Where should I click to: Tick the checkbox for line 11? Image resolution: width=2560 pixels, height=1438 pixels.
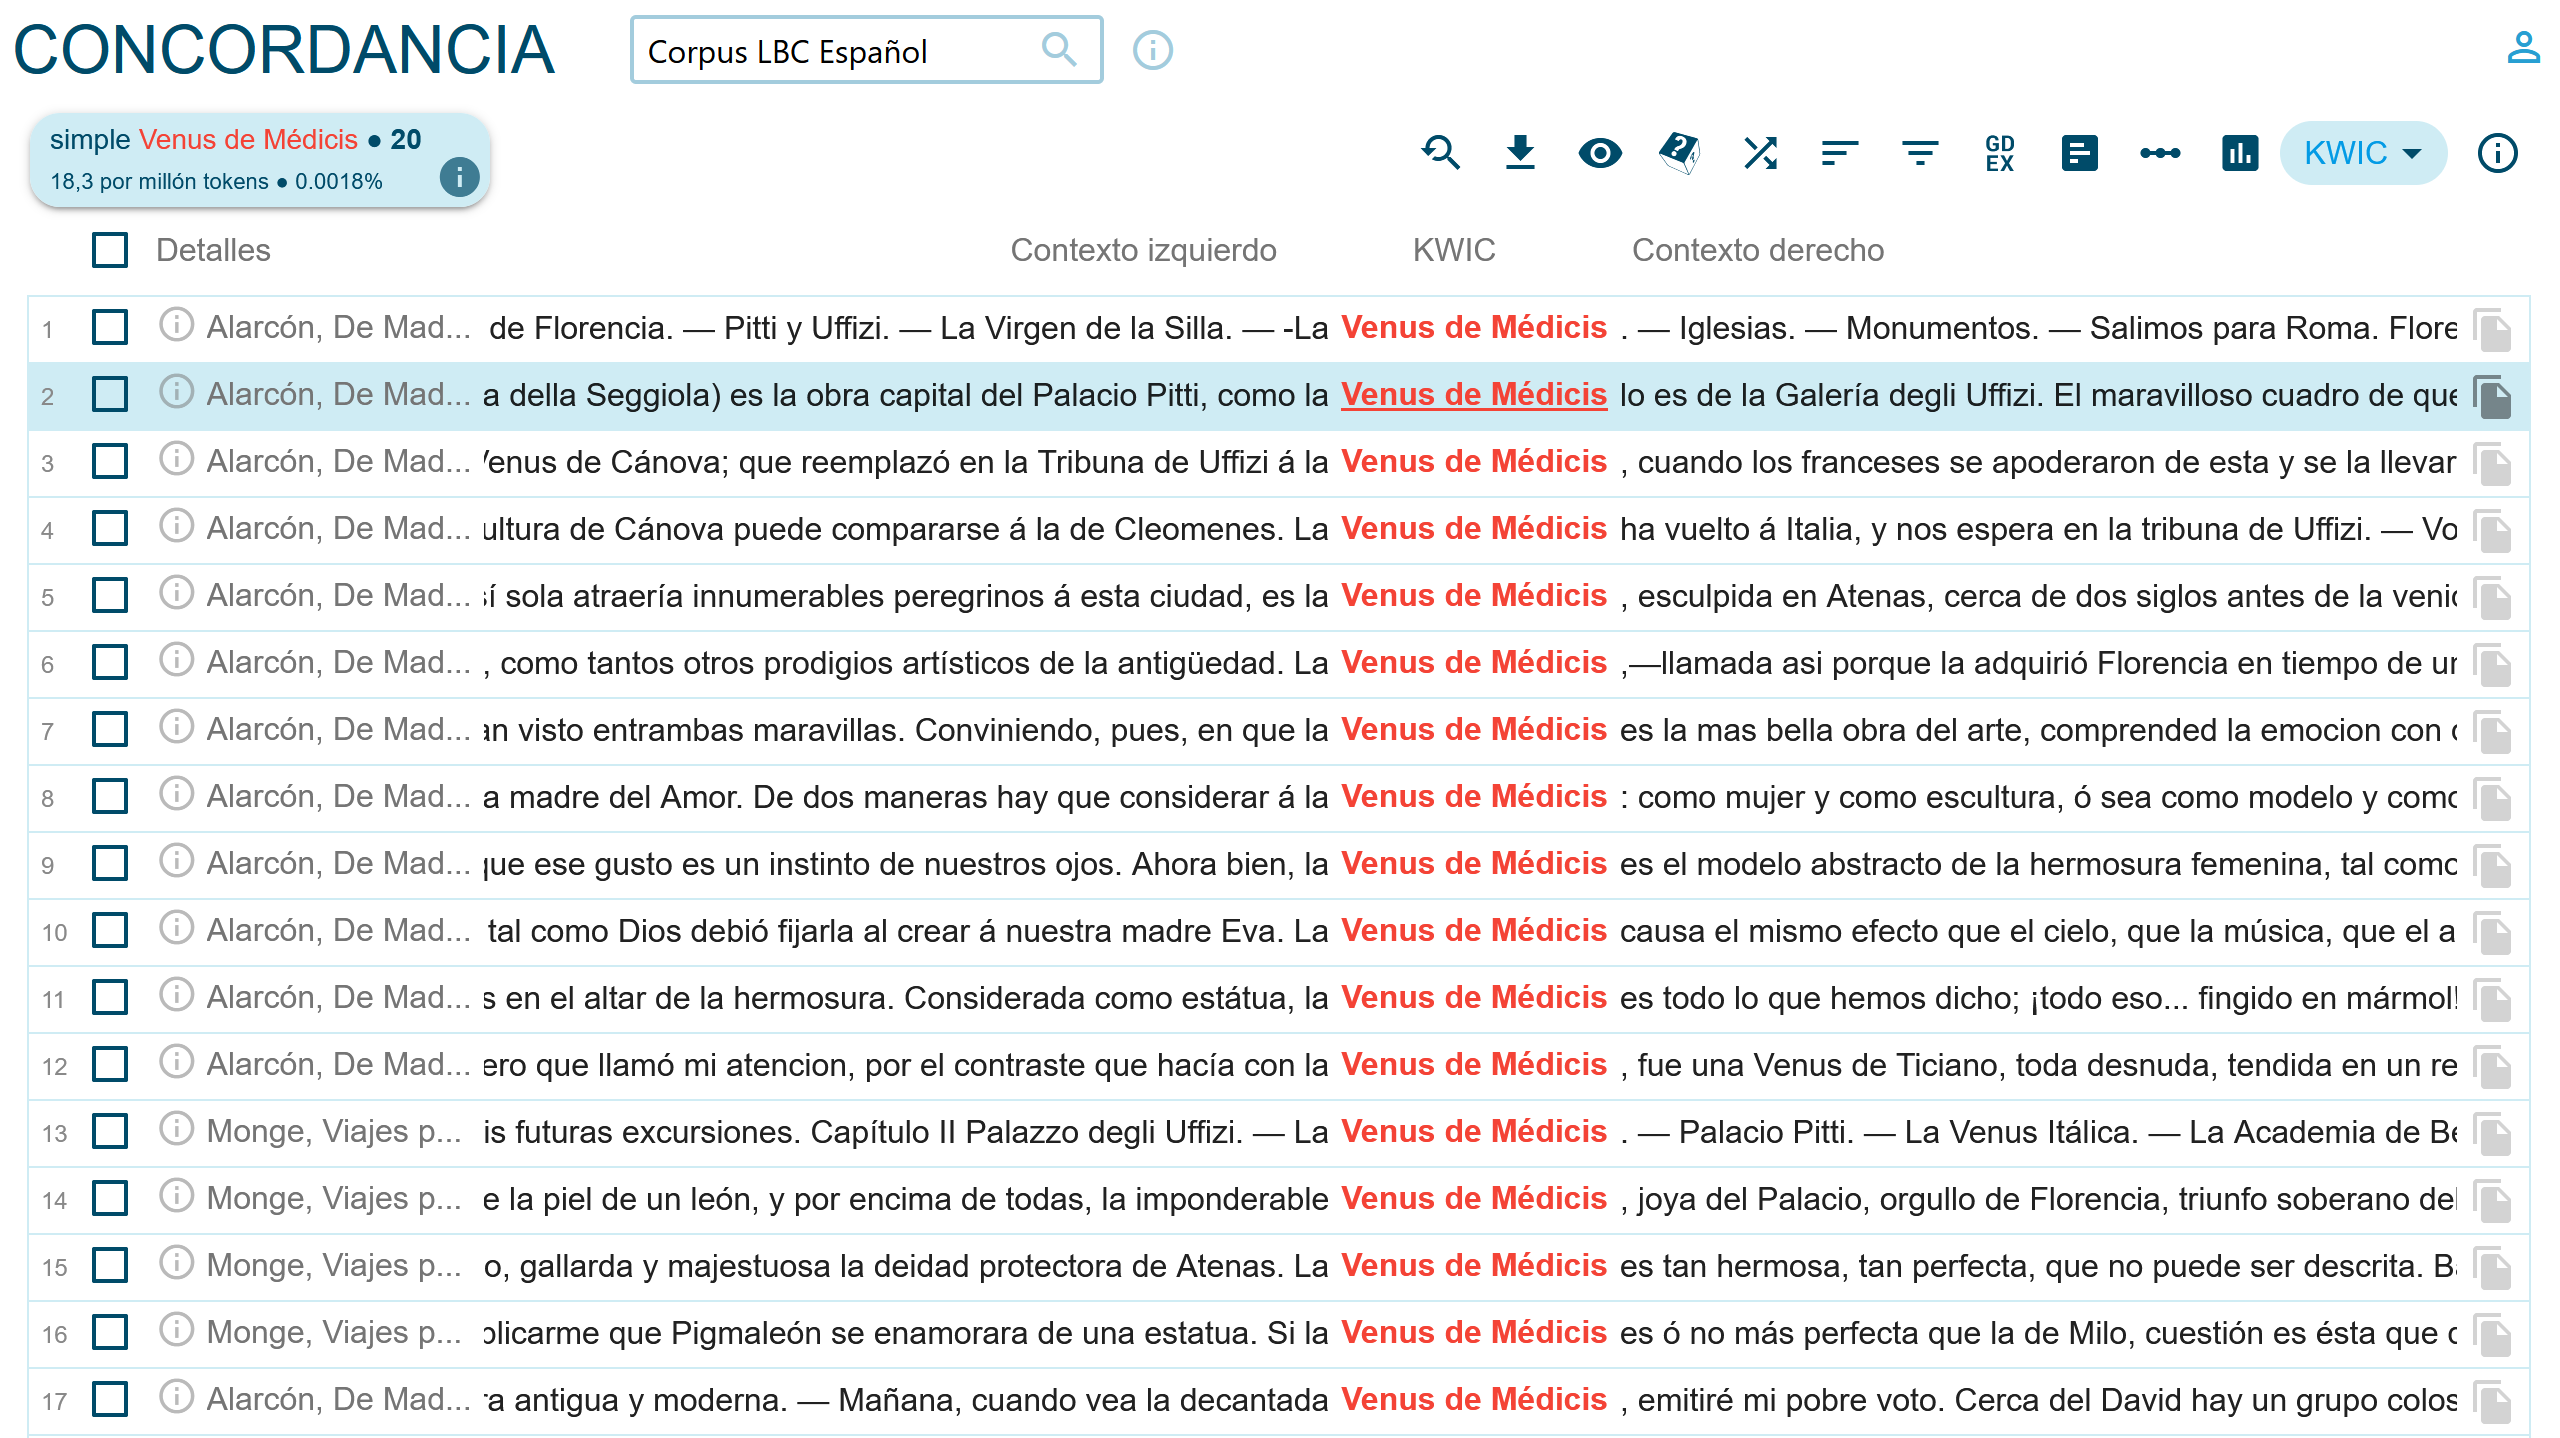tap(110, 997)
